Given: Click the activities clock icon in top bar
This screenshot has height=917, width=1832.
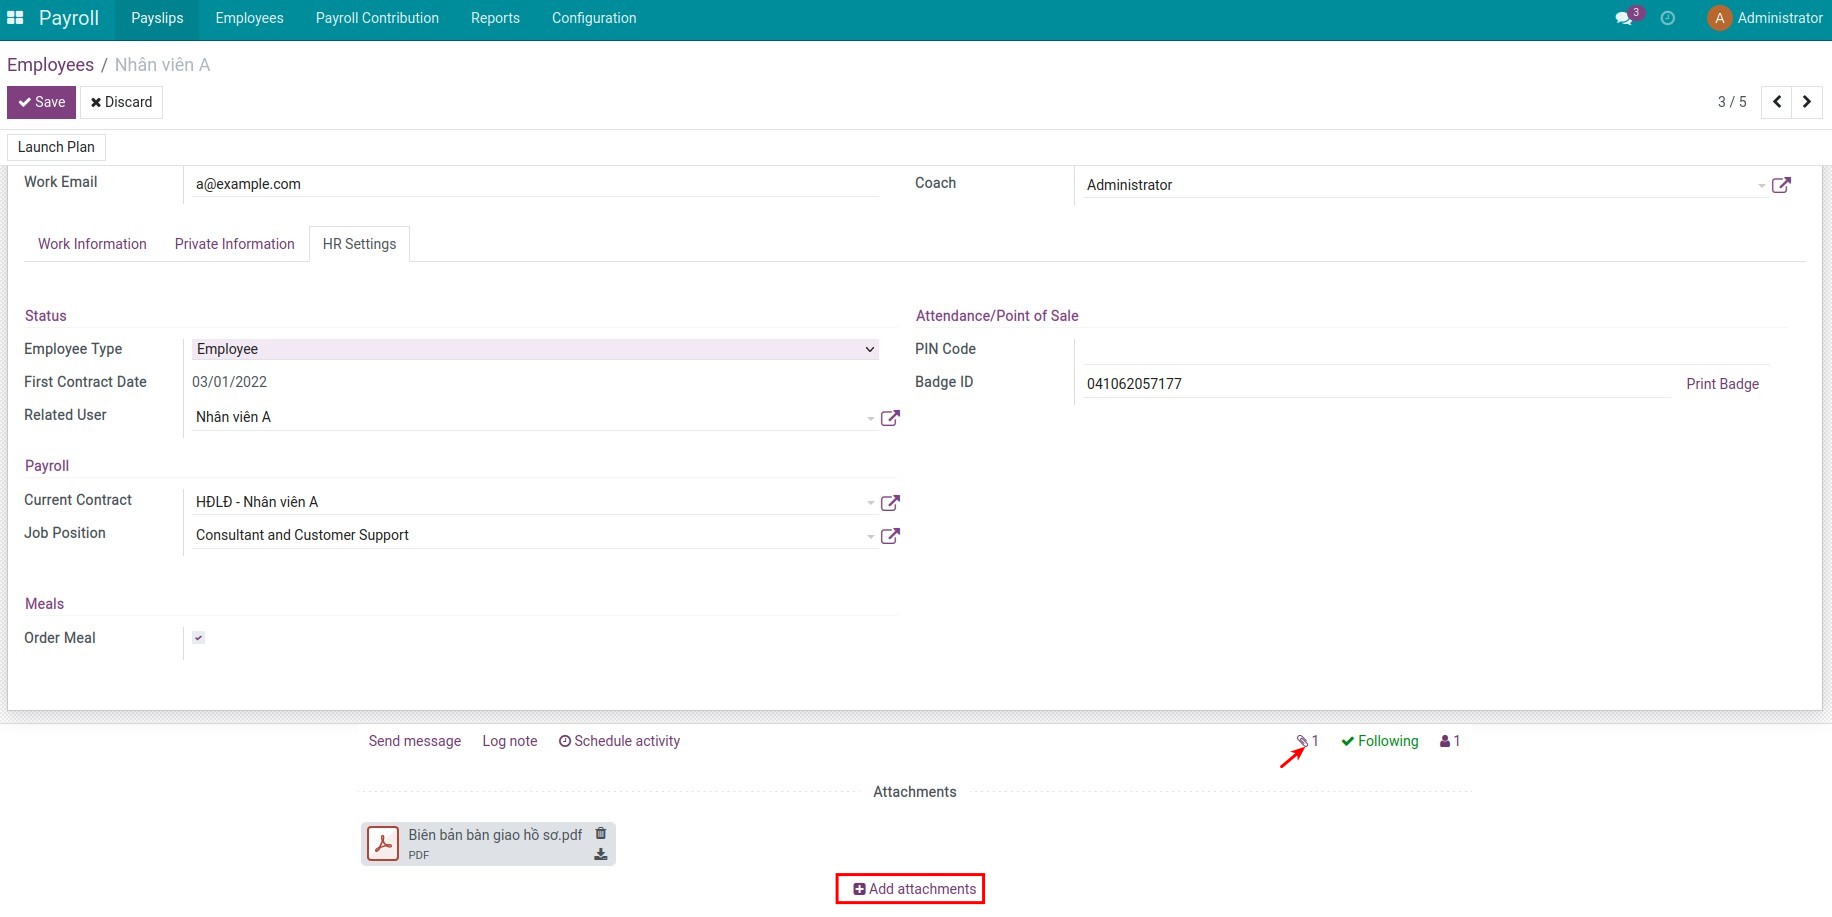Looking at the screenshot, I should click(x=1668, y=18).
